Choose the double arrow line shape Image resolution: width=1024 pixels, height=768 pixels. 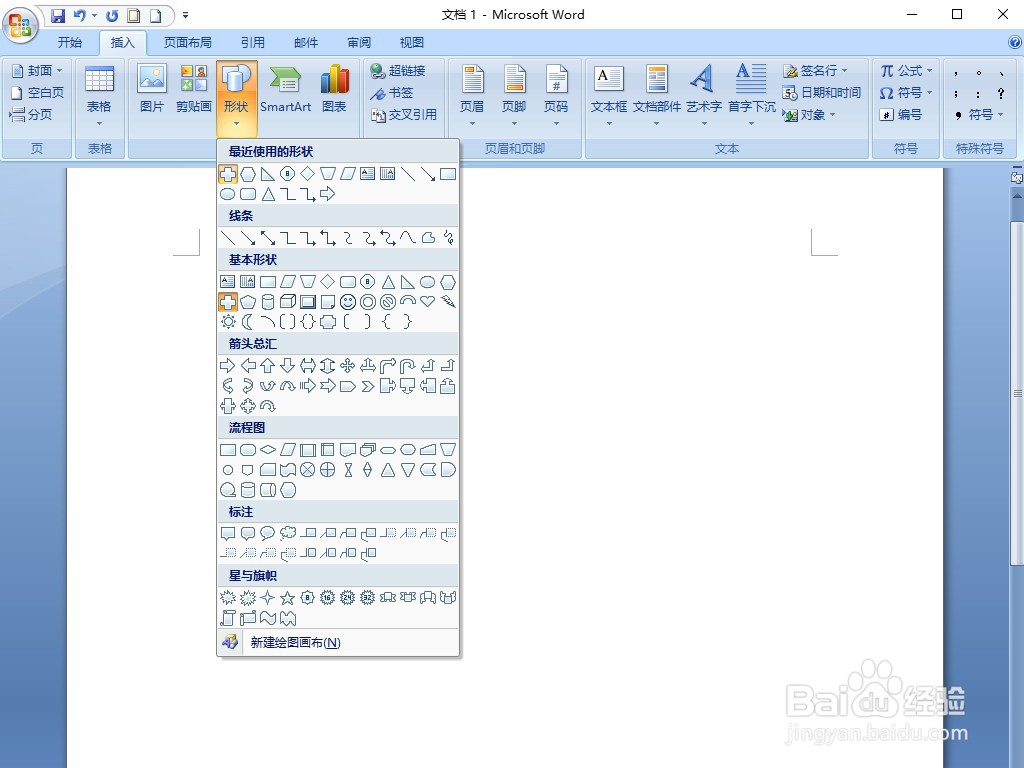[268, 238]
